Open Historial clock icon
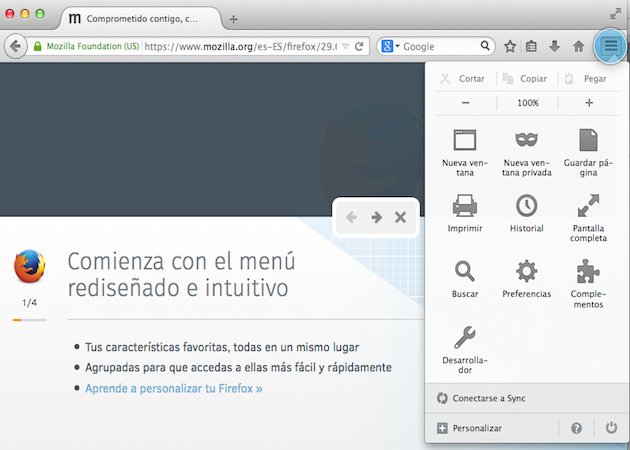Screen dimensions: 630x450 coord(526,213)
